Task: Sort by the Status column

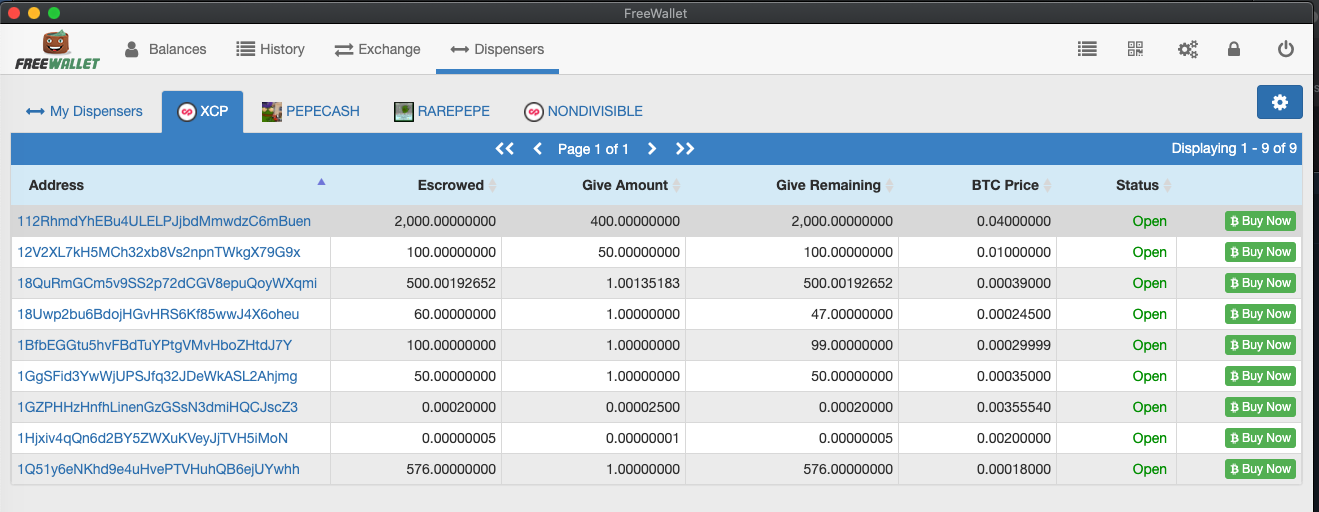Action: (x=1116, y=185)
